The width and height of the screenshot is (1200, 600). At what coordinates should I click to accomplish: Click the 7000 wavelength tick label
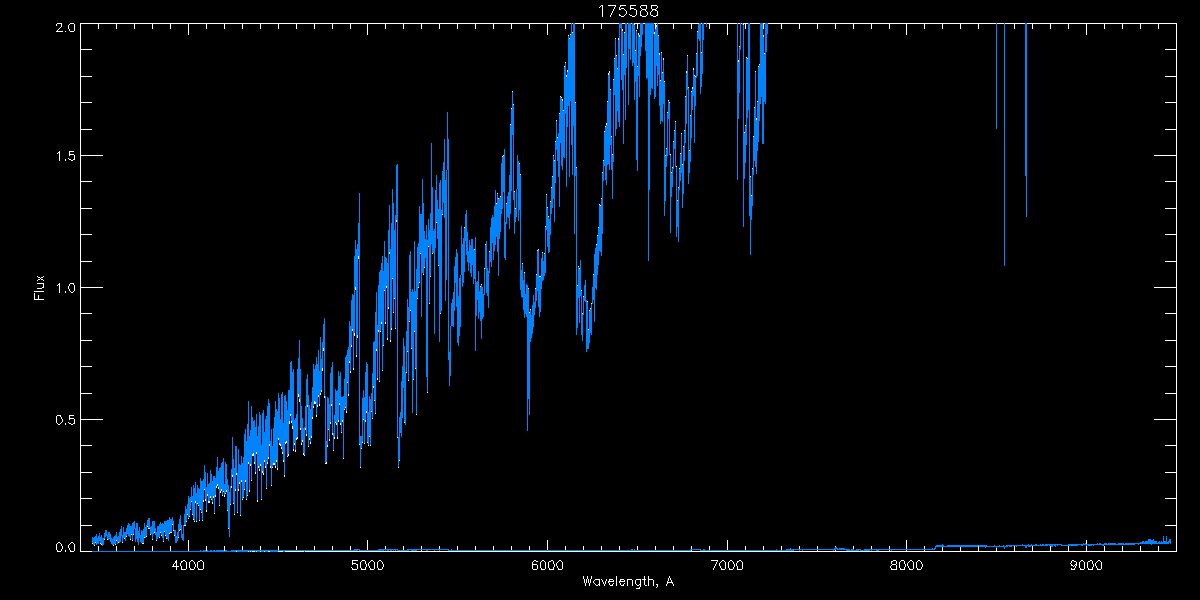pos(727,565)
